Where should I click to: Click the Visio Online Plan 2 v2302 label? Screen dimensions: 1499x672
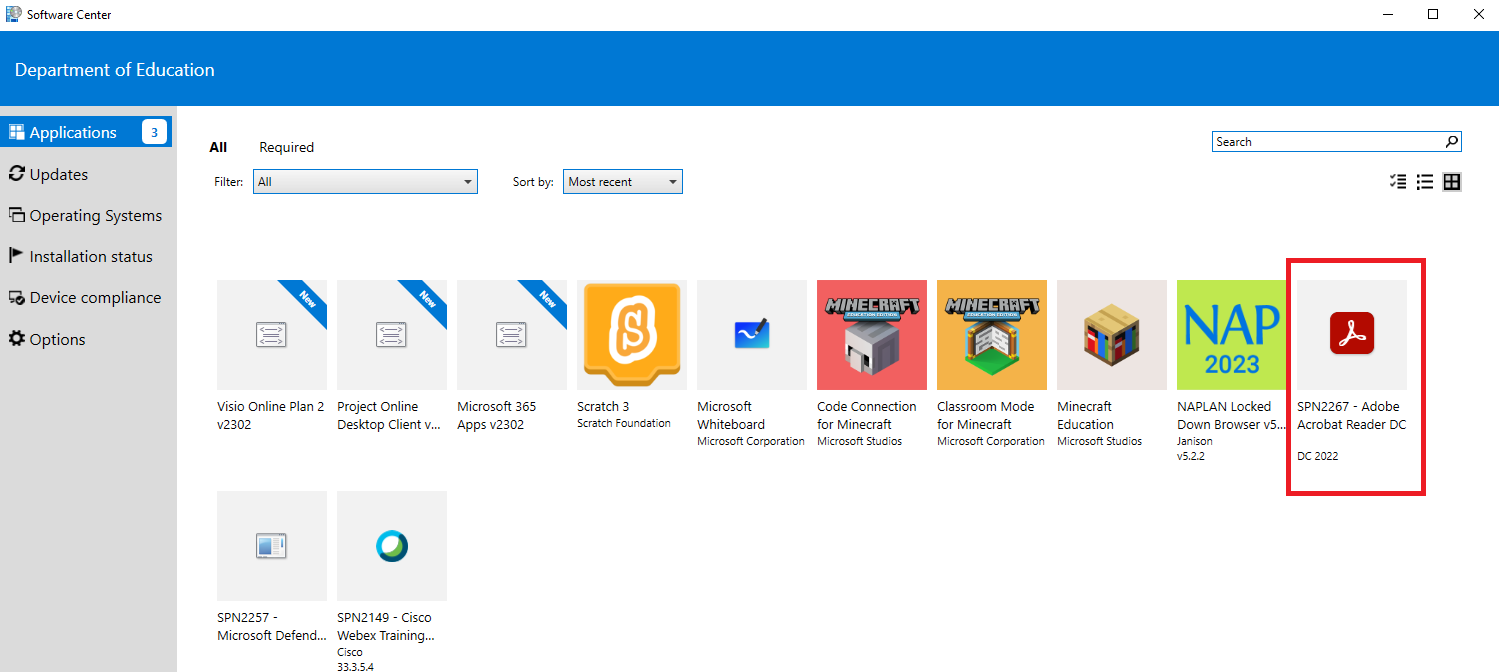pyautogui.click(x=271, y=415)
